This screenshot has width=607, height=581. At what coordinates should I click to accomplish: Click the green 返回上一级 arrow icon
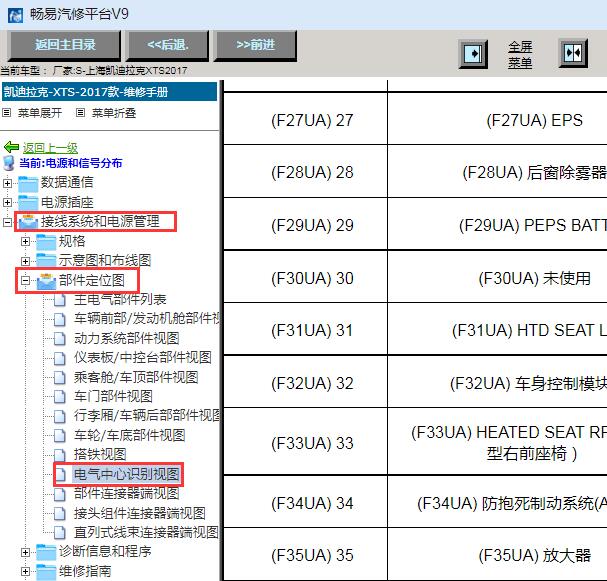pos(11,147)
